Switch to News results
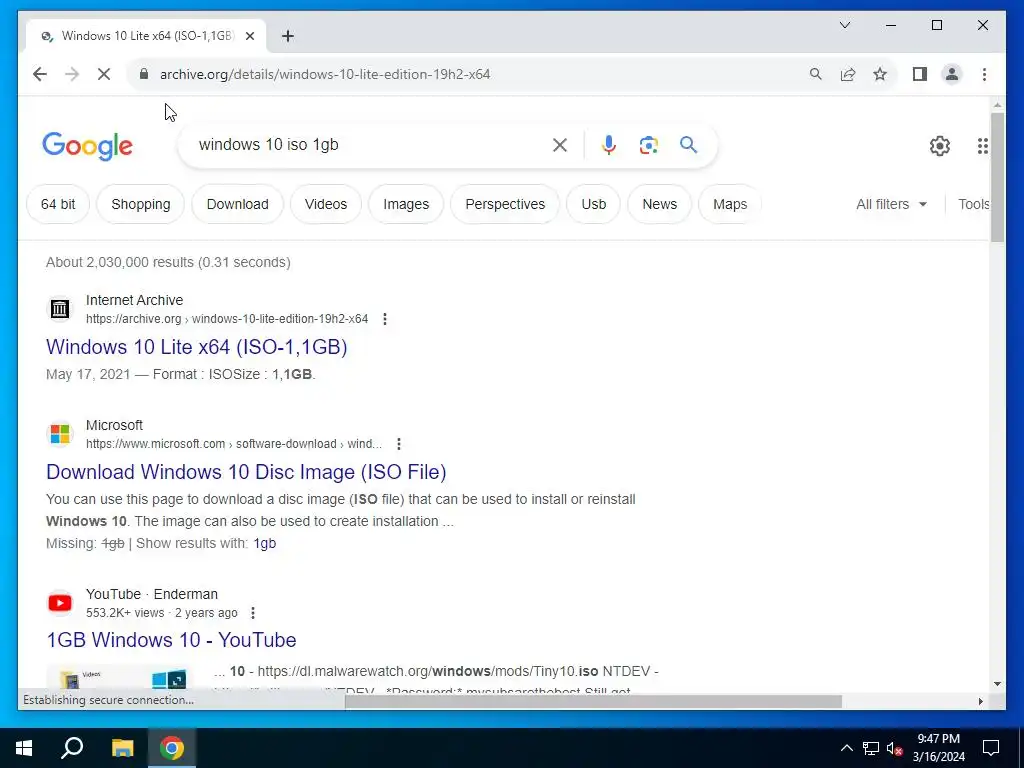The height and width of the screenshot is (768, 1024). point(660,204)
